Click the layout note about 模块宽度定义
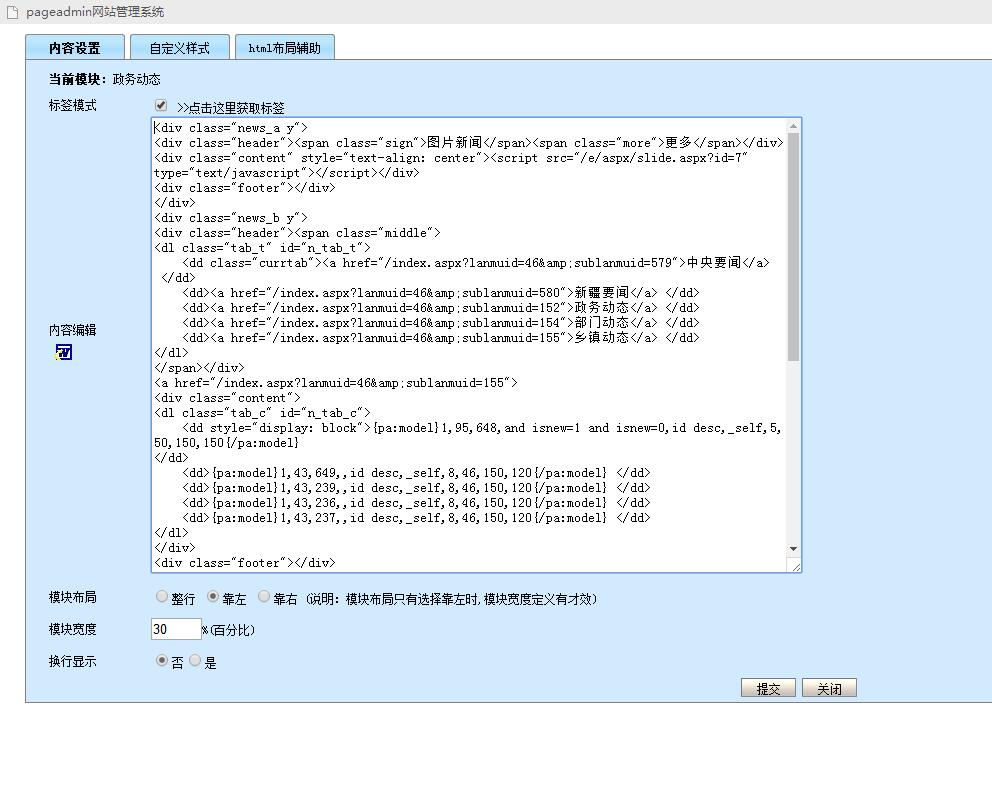Image resolution: width=992 pixels, height=798 pixels. point(452,599)
